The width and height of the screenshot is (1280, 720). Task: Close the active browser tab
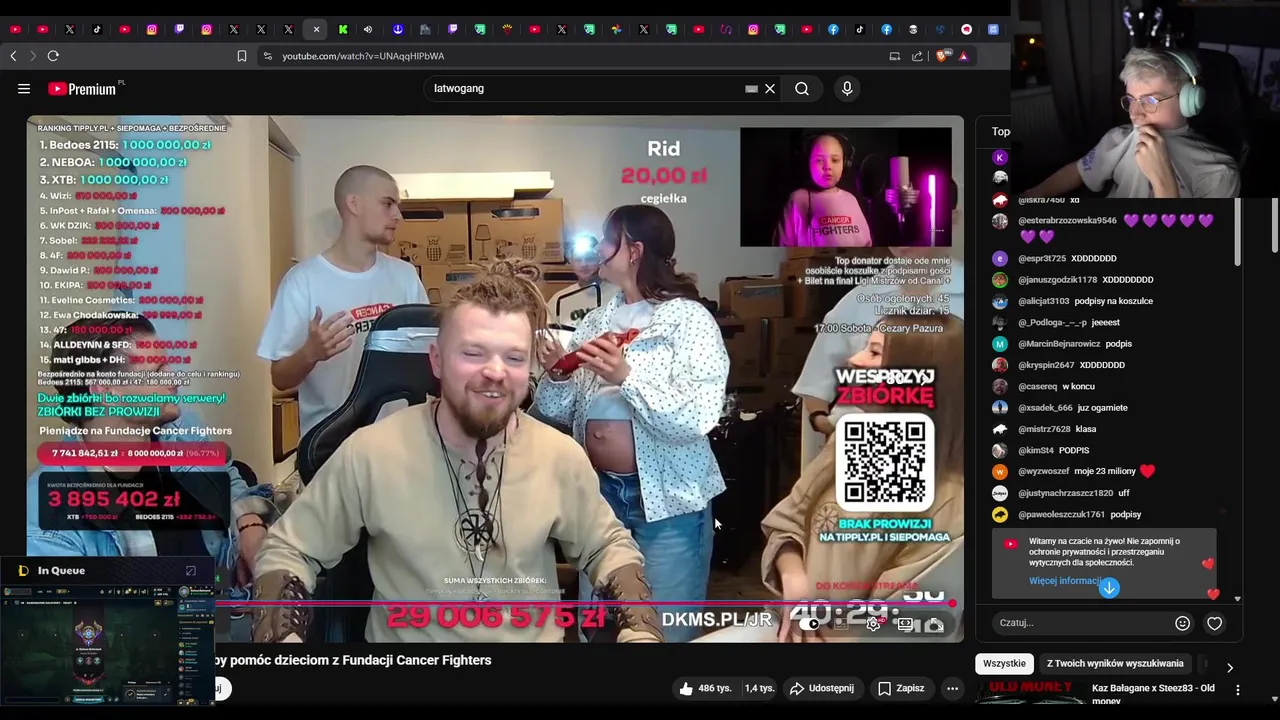click(316, 30)
